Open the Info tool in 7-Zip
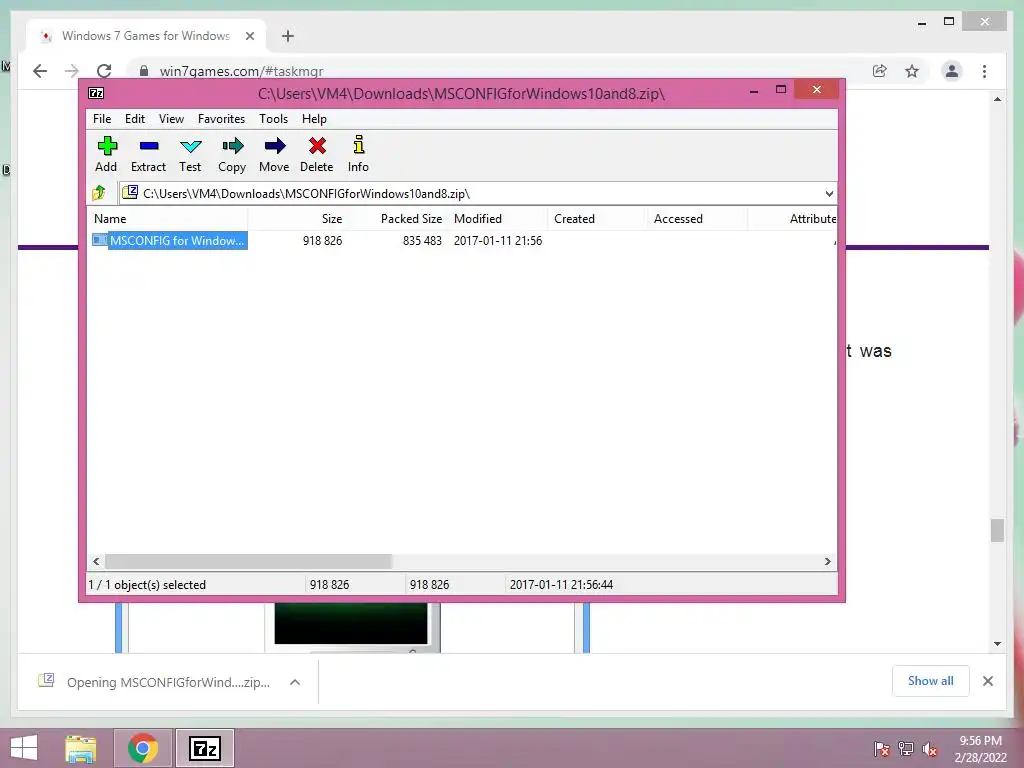 click(359, 154)
